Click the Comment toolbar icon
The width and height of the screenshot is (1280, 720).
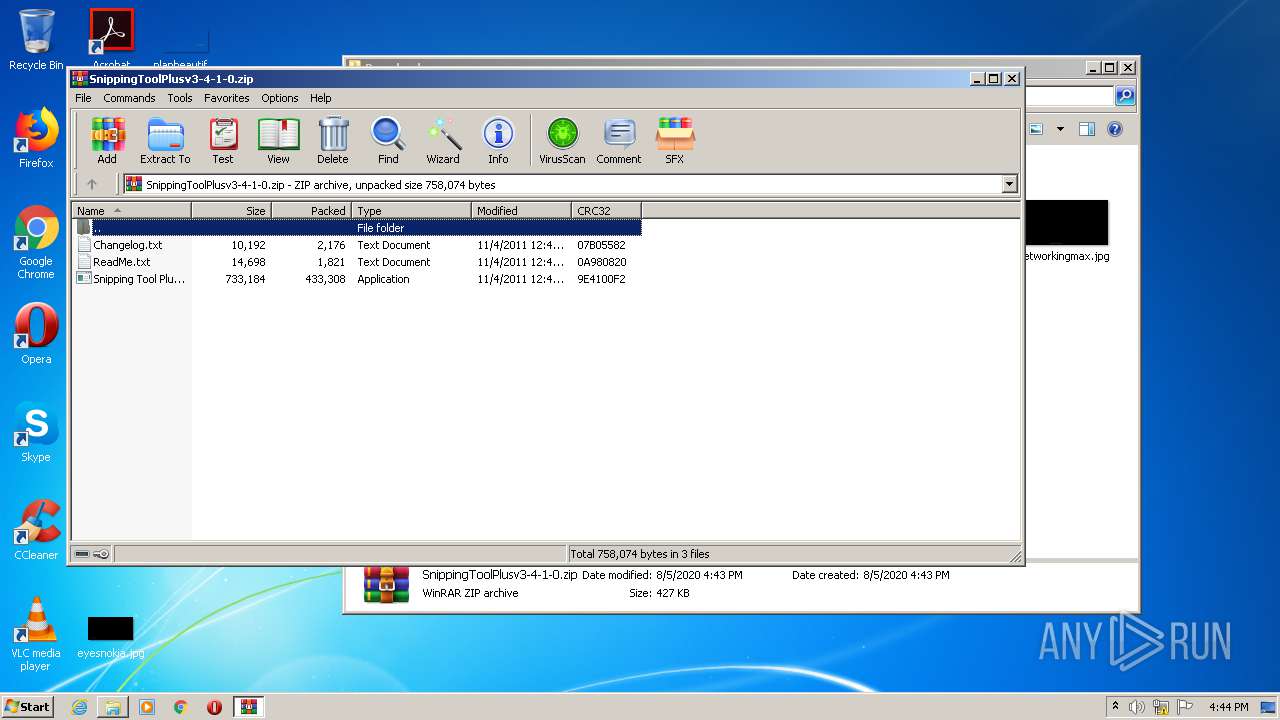pyautogui.click(x=619, y=141)
